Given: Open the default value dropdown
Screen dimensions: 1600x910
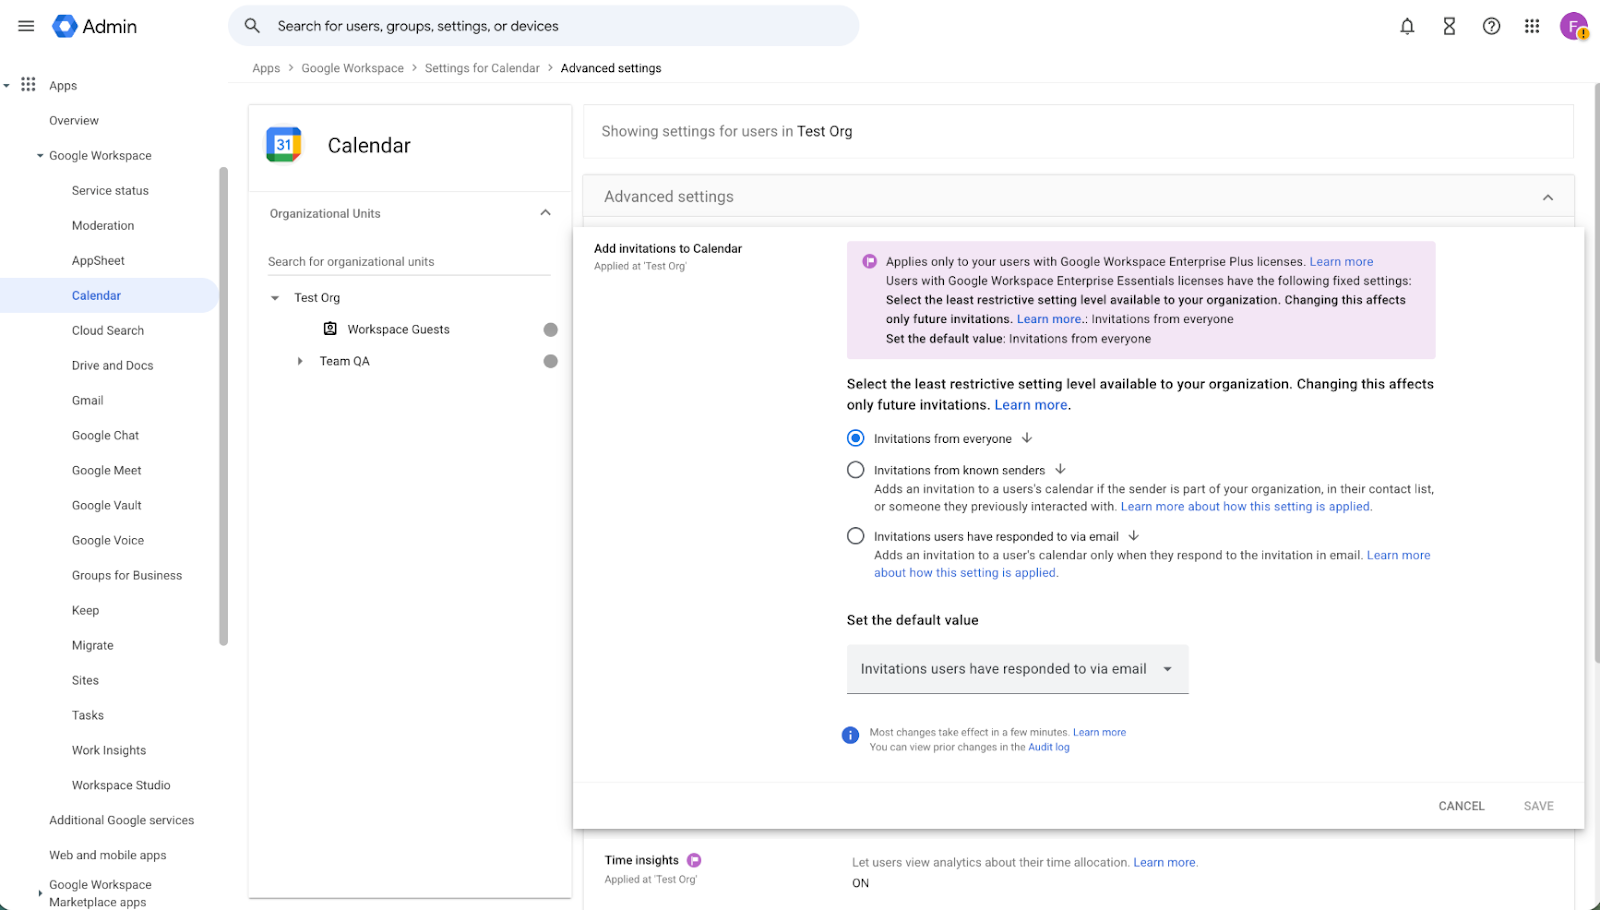Looking at the screenshot, I should pyautogui.click(x=1017, y=669).
